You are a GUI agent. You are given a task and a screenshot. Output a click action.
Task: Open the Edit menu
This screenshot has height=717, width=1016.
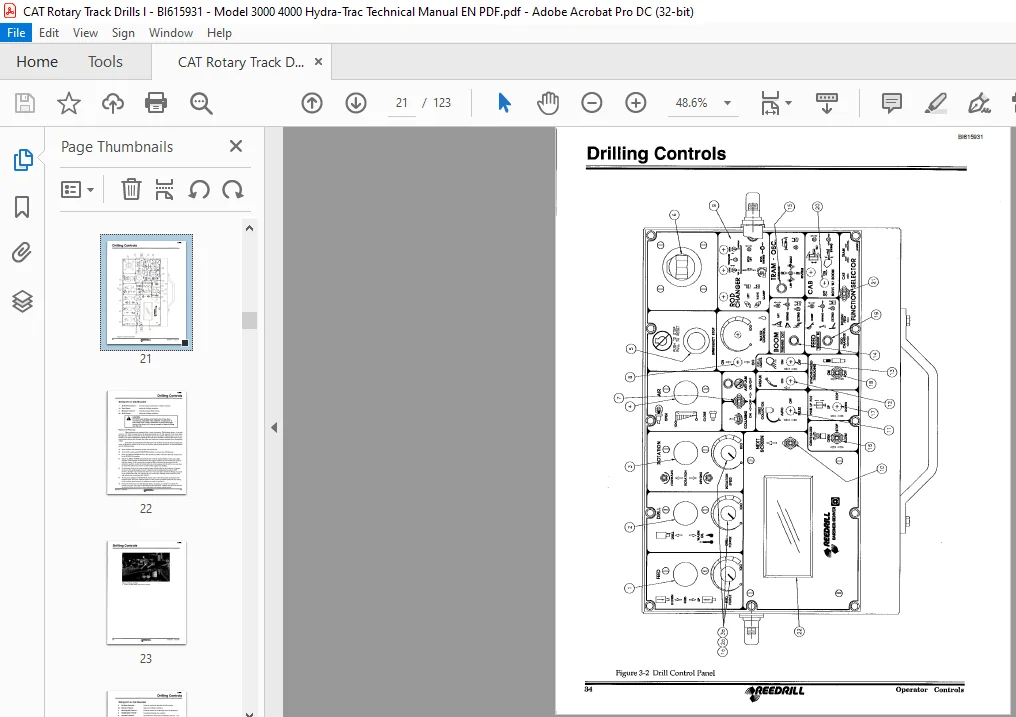49,32
